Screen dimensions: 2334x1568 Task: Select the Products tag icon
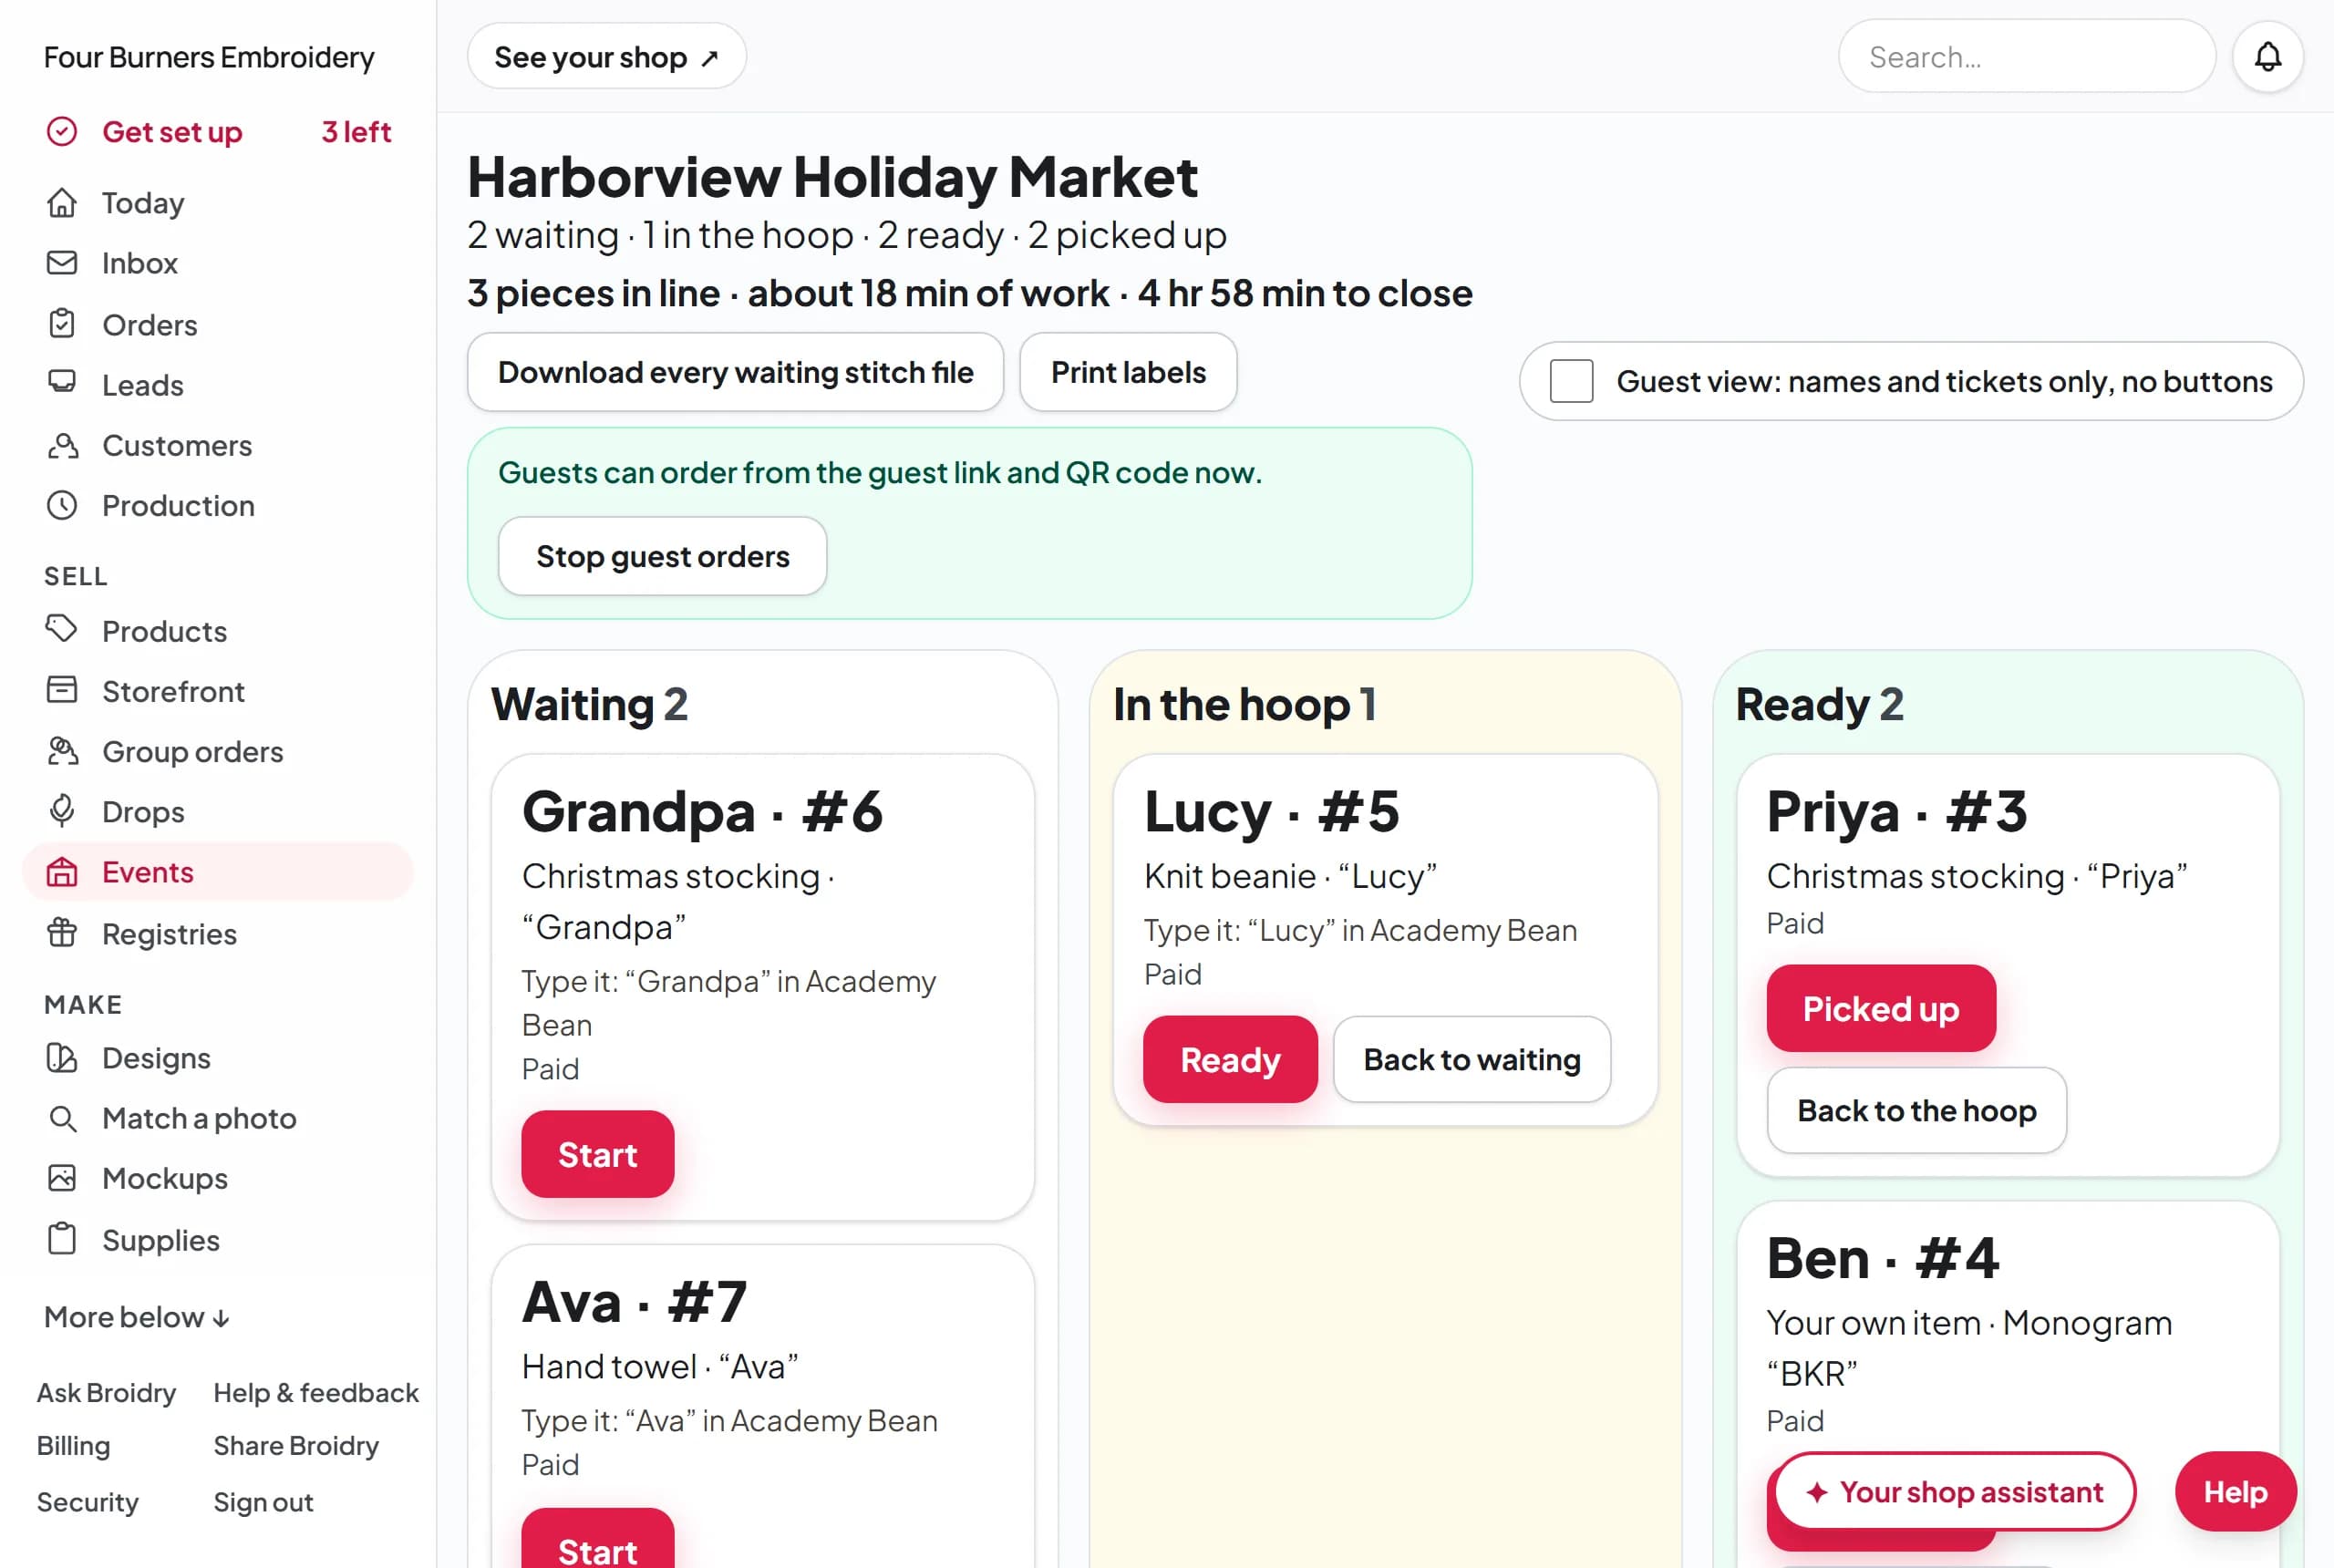[62, 630]
